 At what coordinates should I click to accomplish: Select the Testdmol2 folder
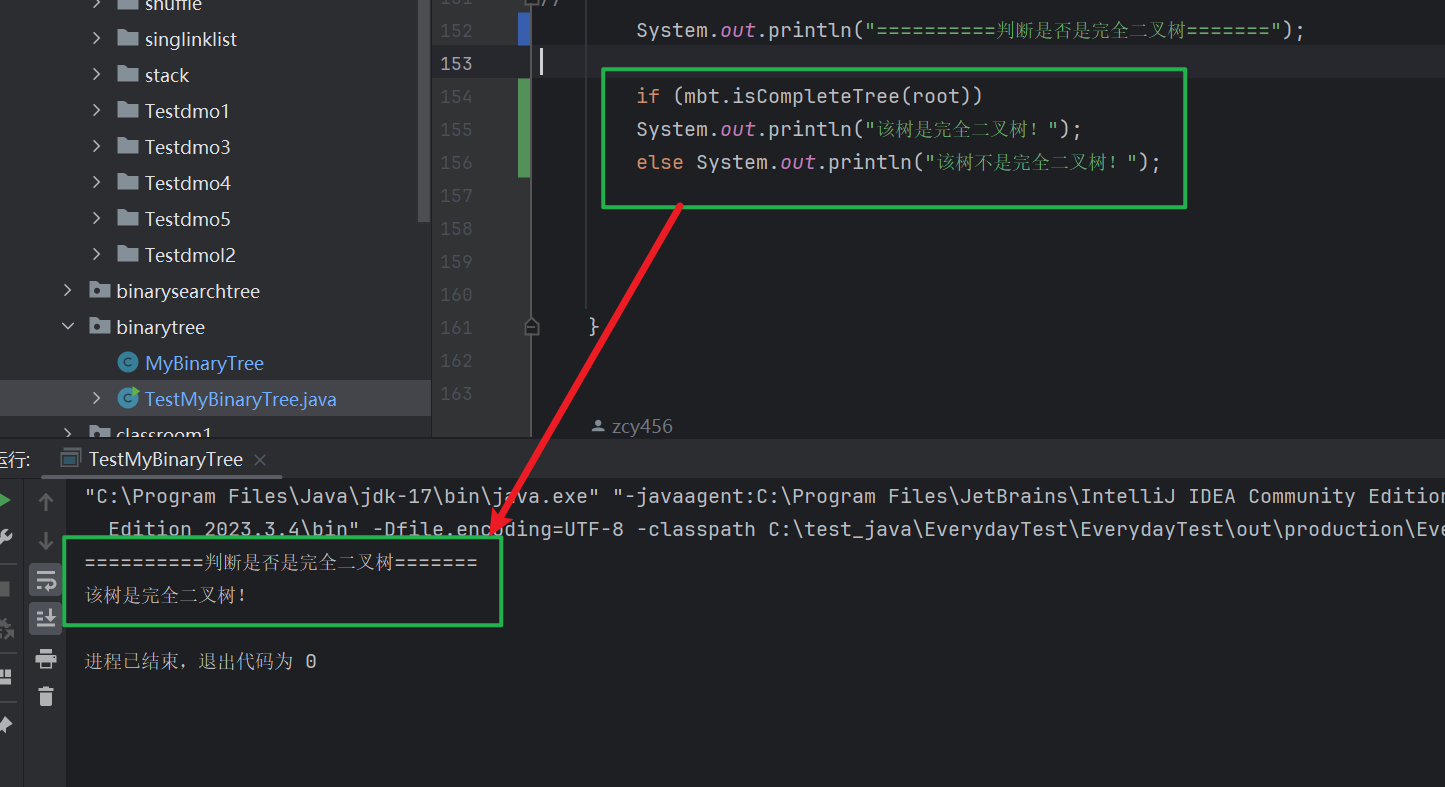pos(190,255)
